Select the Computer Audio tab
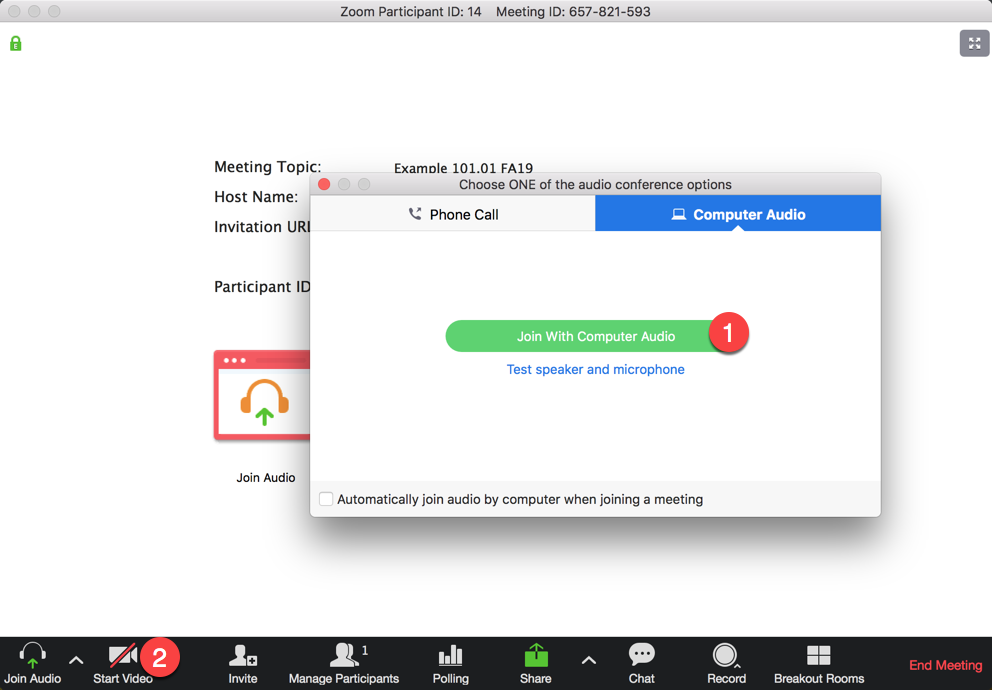The width and height of the screenshot is (992, 690). [738, 214]
